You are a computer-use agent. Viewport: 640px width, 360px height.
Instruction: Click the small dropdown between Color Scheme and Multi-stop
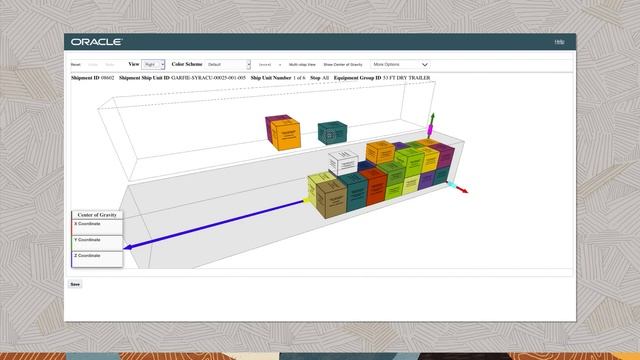pos(269,64)
